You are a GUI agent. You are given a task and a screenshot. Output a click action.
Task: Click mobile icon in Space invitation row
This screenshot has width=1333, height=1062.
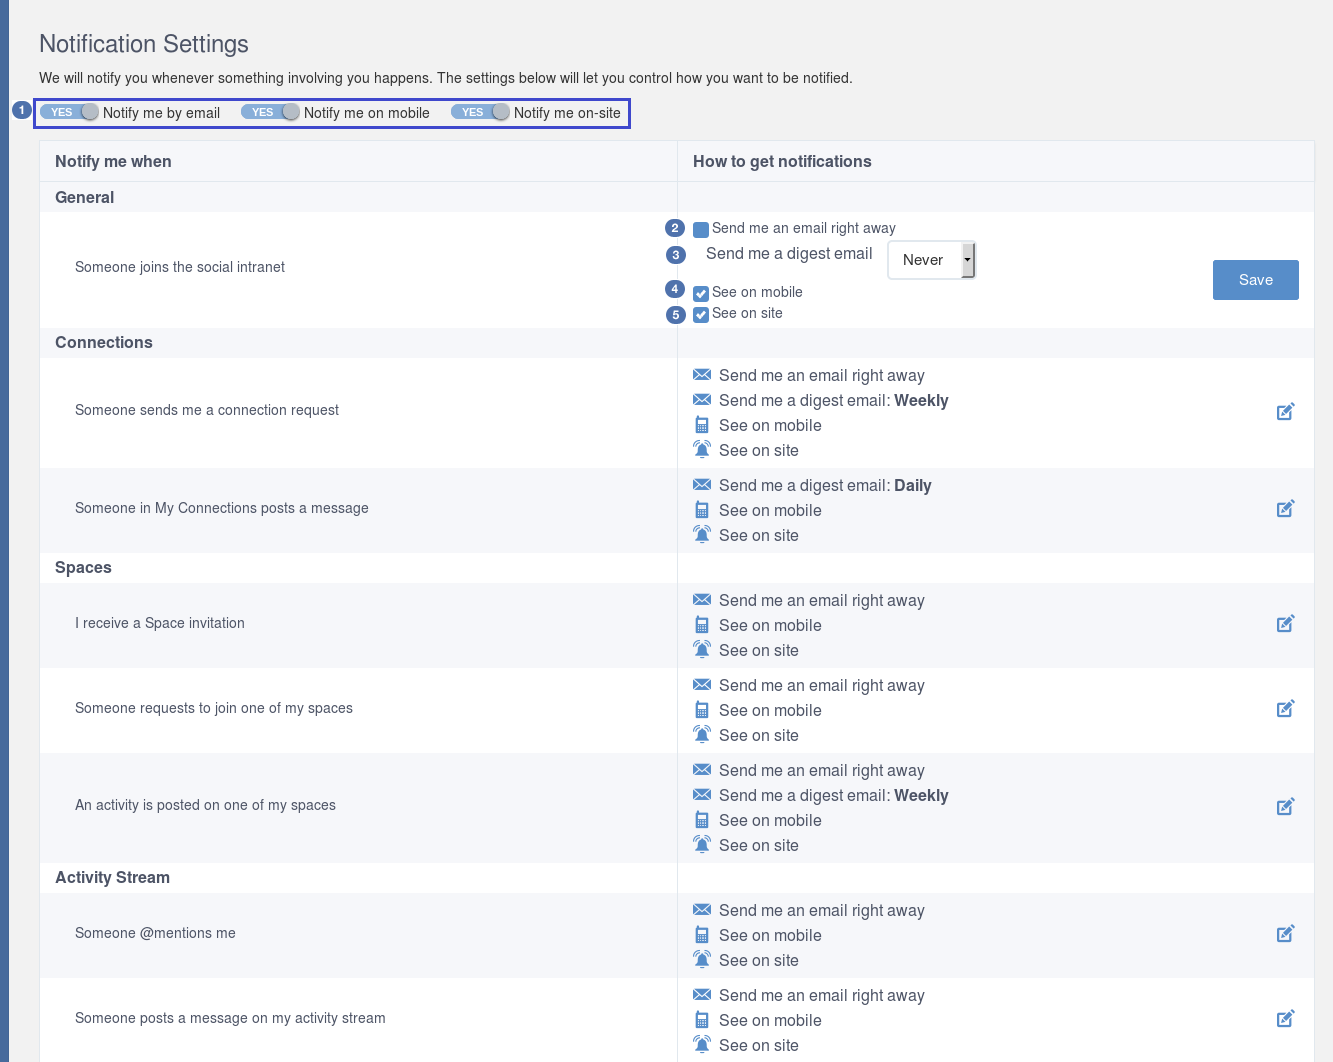click(x=702, y=625)
